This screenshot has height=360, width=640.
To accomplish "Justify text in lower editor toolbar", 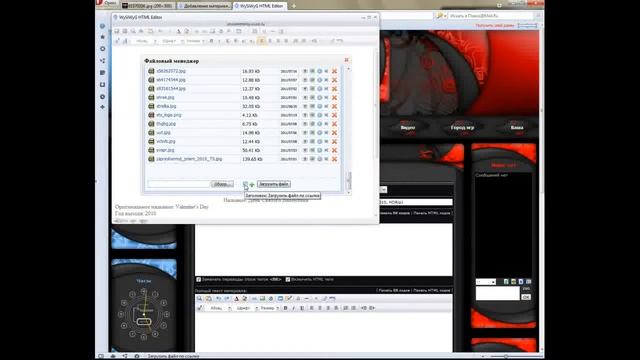I will 336,308.
